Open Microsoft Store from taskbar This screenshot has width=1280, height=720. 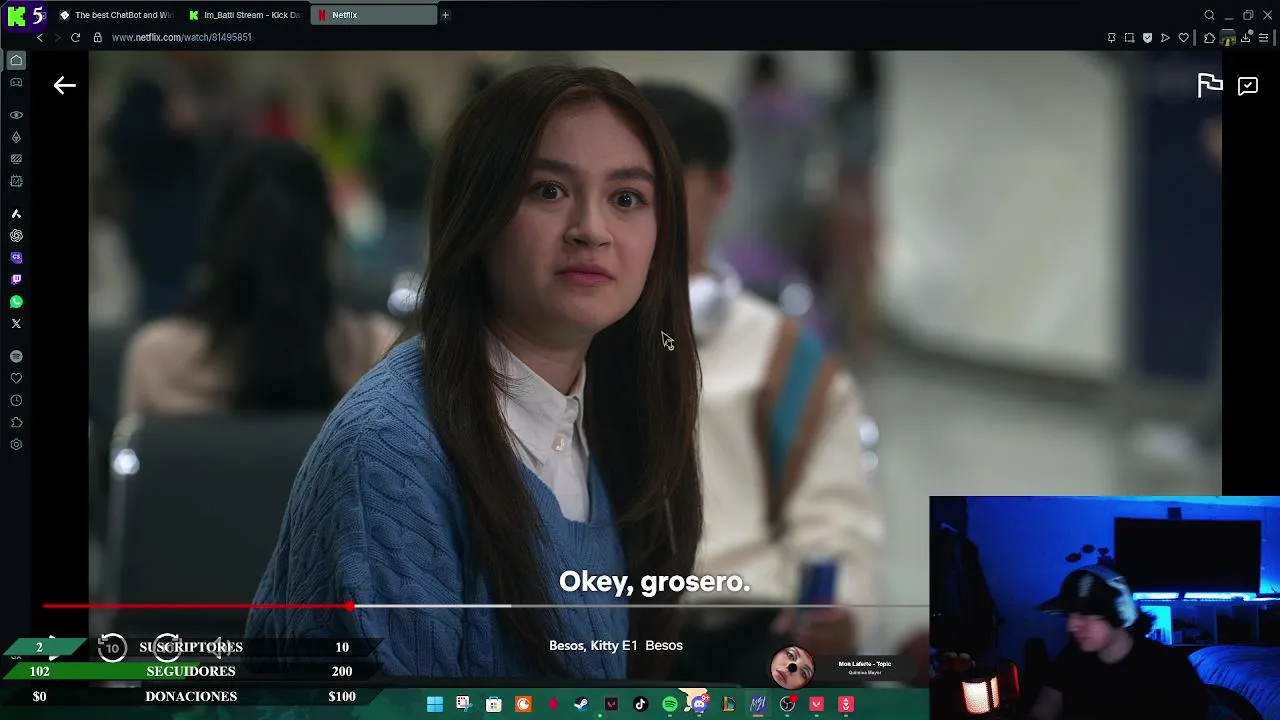point(493,704)
